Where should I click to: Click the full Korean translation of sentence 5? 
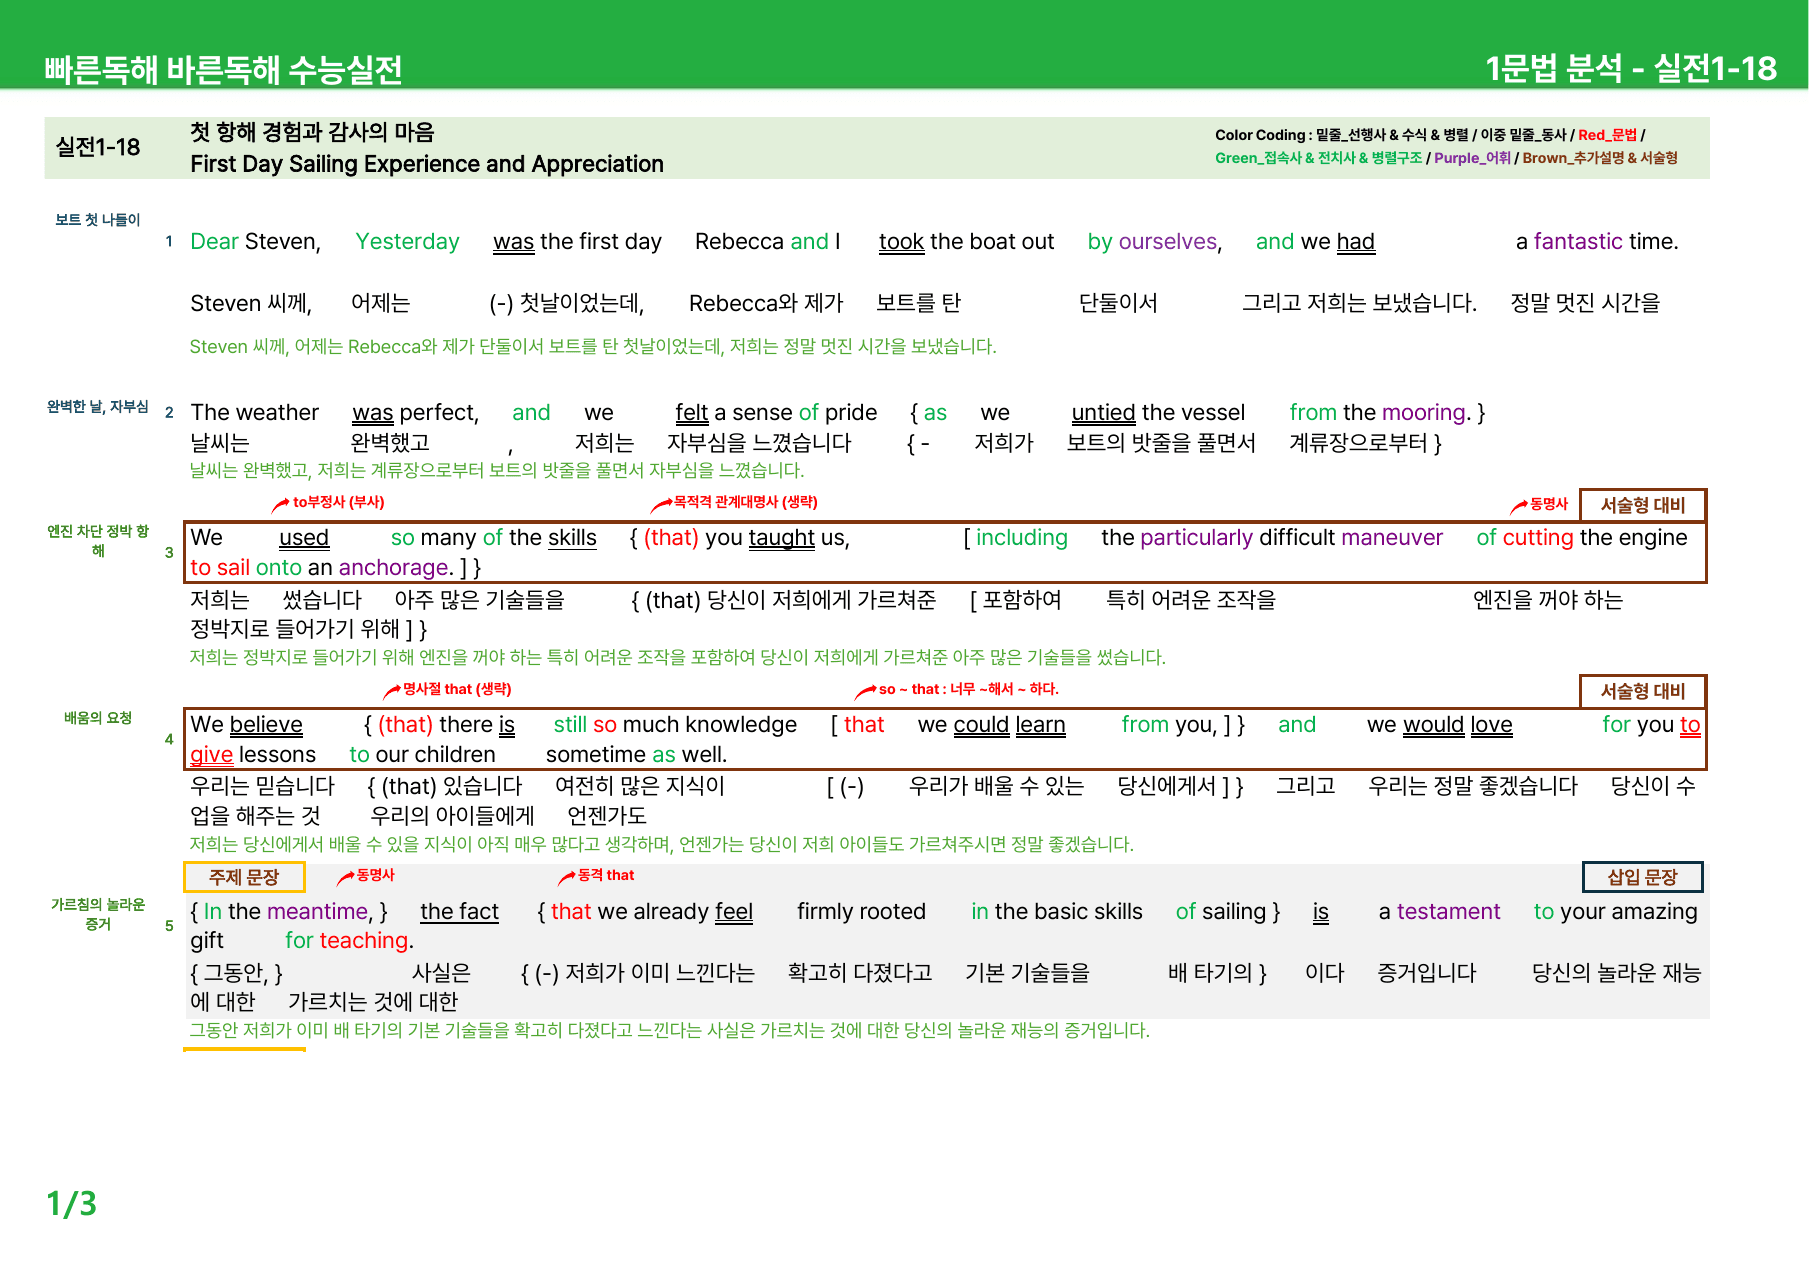coord(670,1031)
